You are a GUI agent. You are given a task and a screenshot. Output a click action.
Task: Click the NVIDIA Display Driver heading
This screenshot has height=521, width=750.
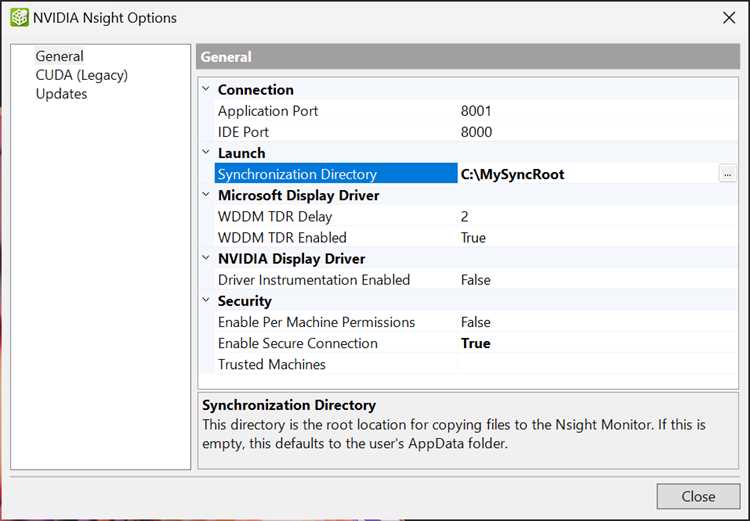291,259
